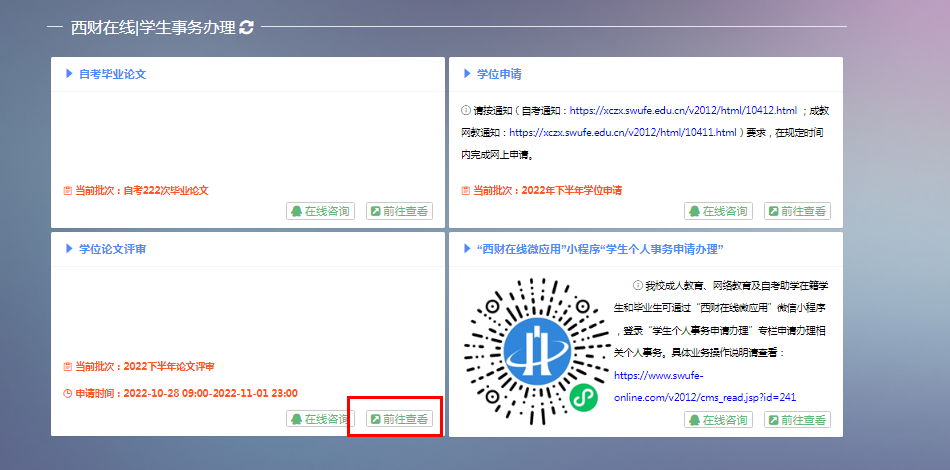Expand the 学位申请 card triangle

pyautogui.click(x=467, y=74)
